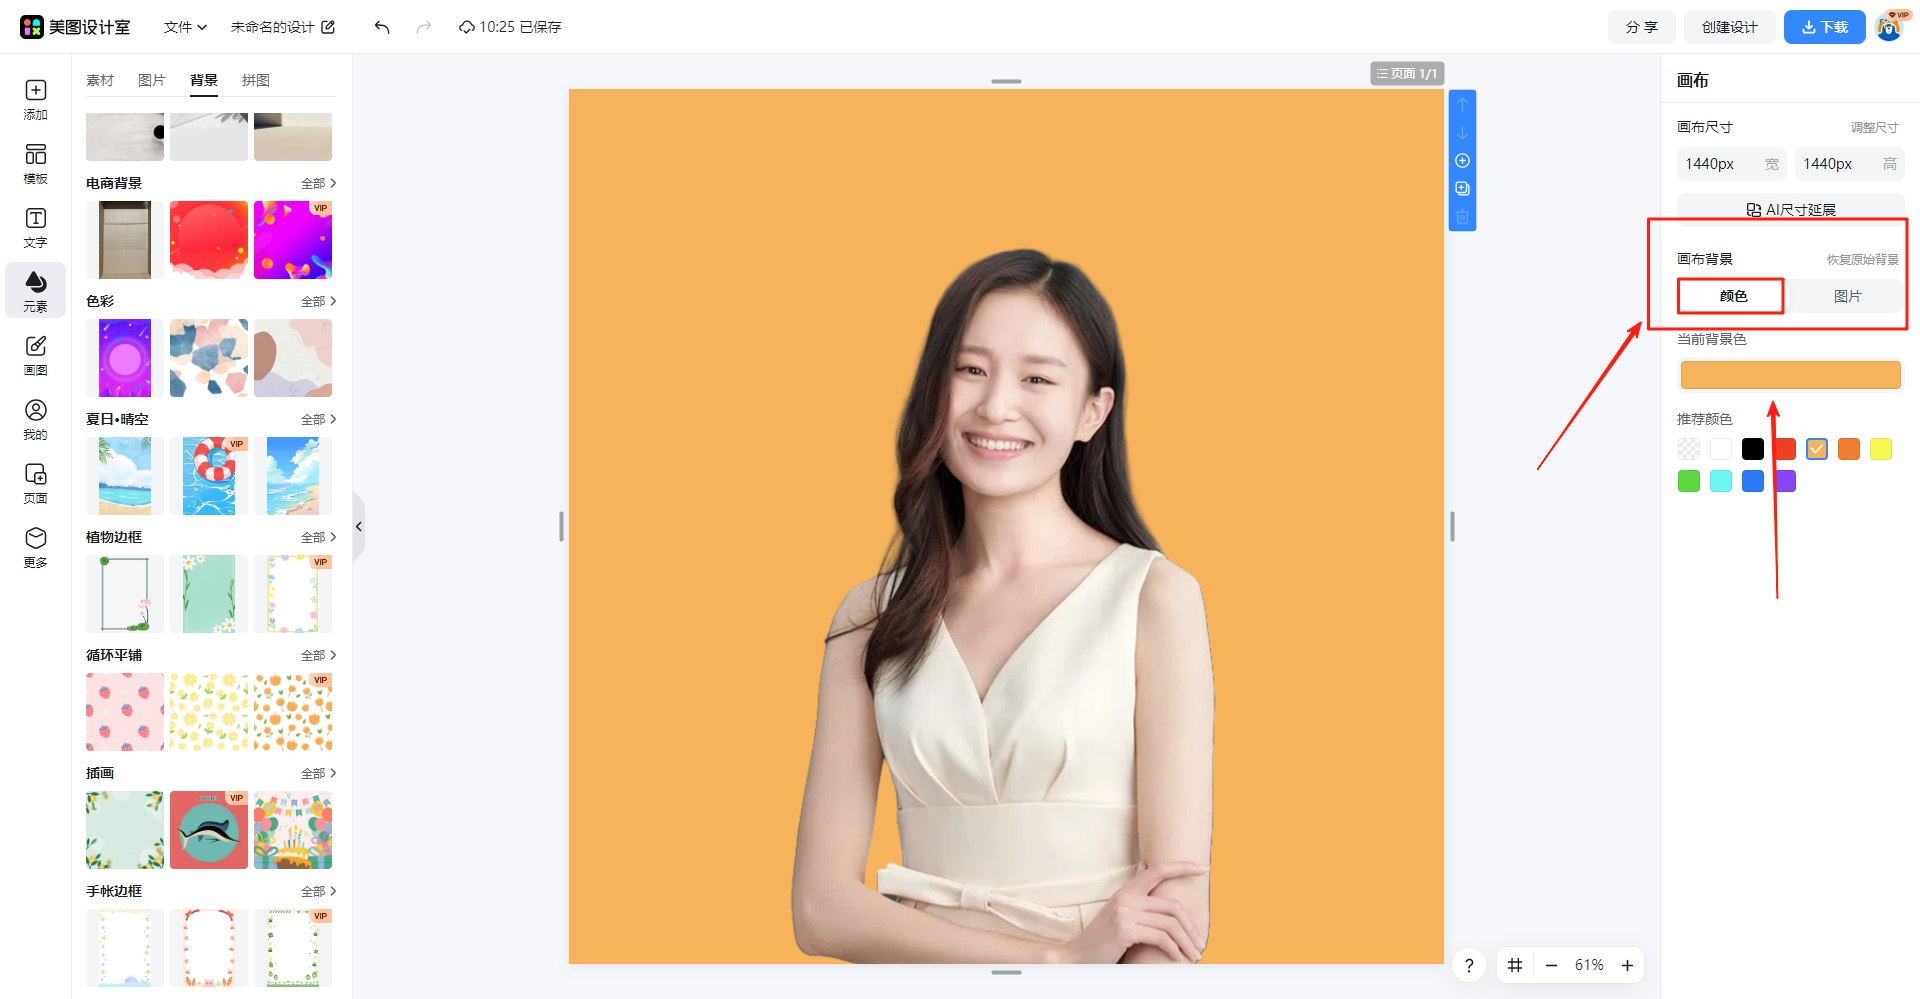
Task: Open the 画图 drawing tool
Action: pyautogui.click(x=36, y=356)
